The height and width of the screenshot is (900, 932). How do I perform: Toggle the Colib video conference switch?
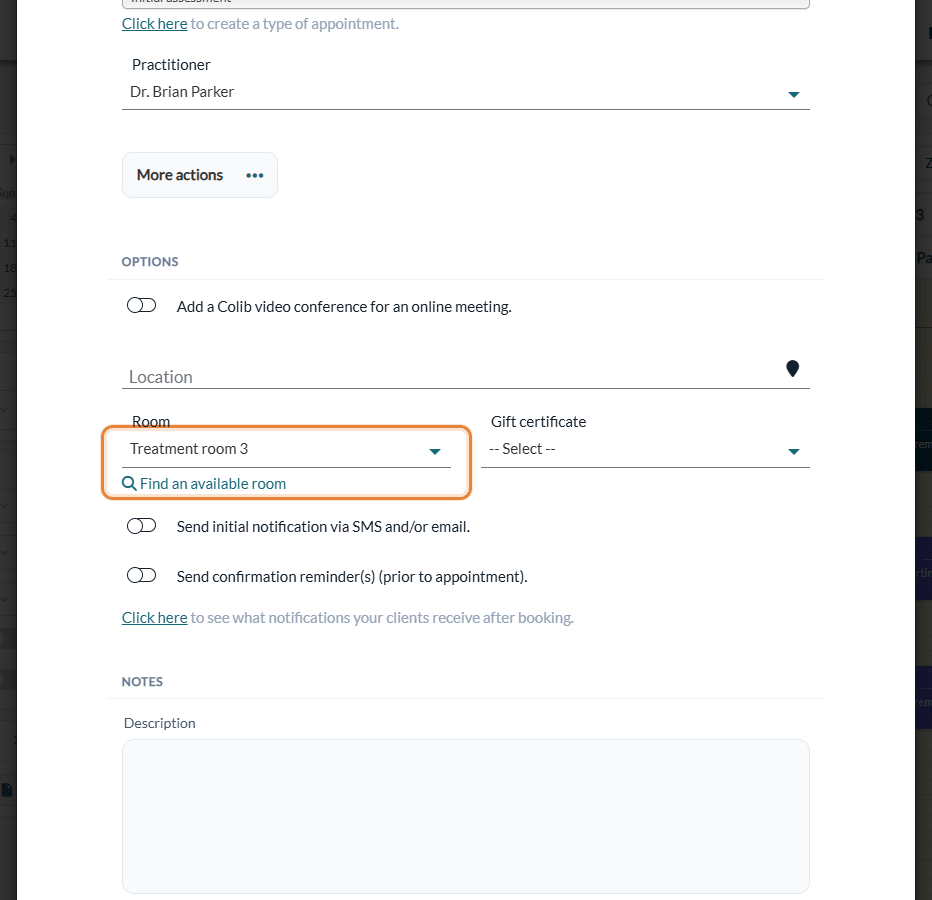141,306
